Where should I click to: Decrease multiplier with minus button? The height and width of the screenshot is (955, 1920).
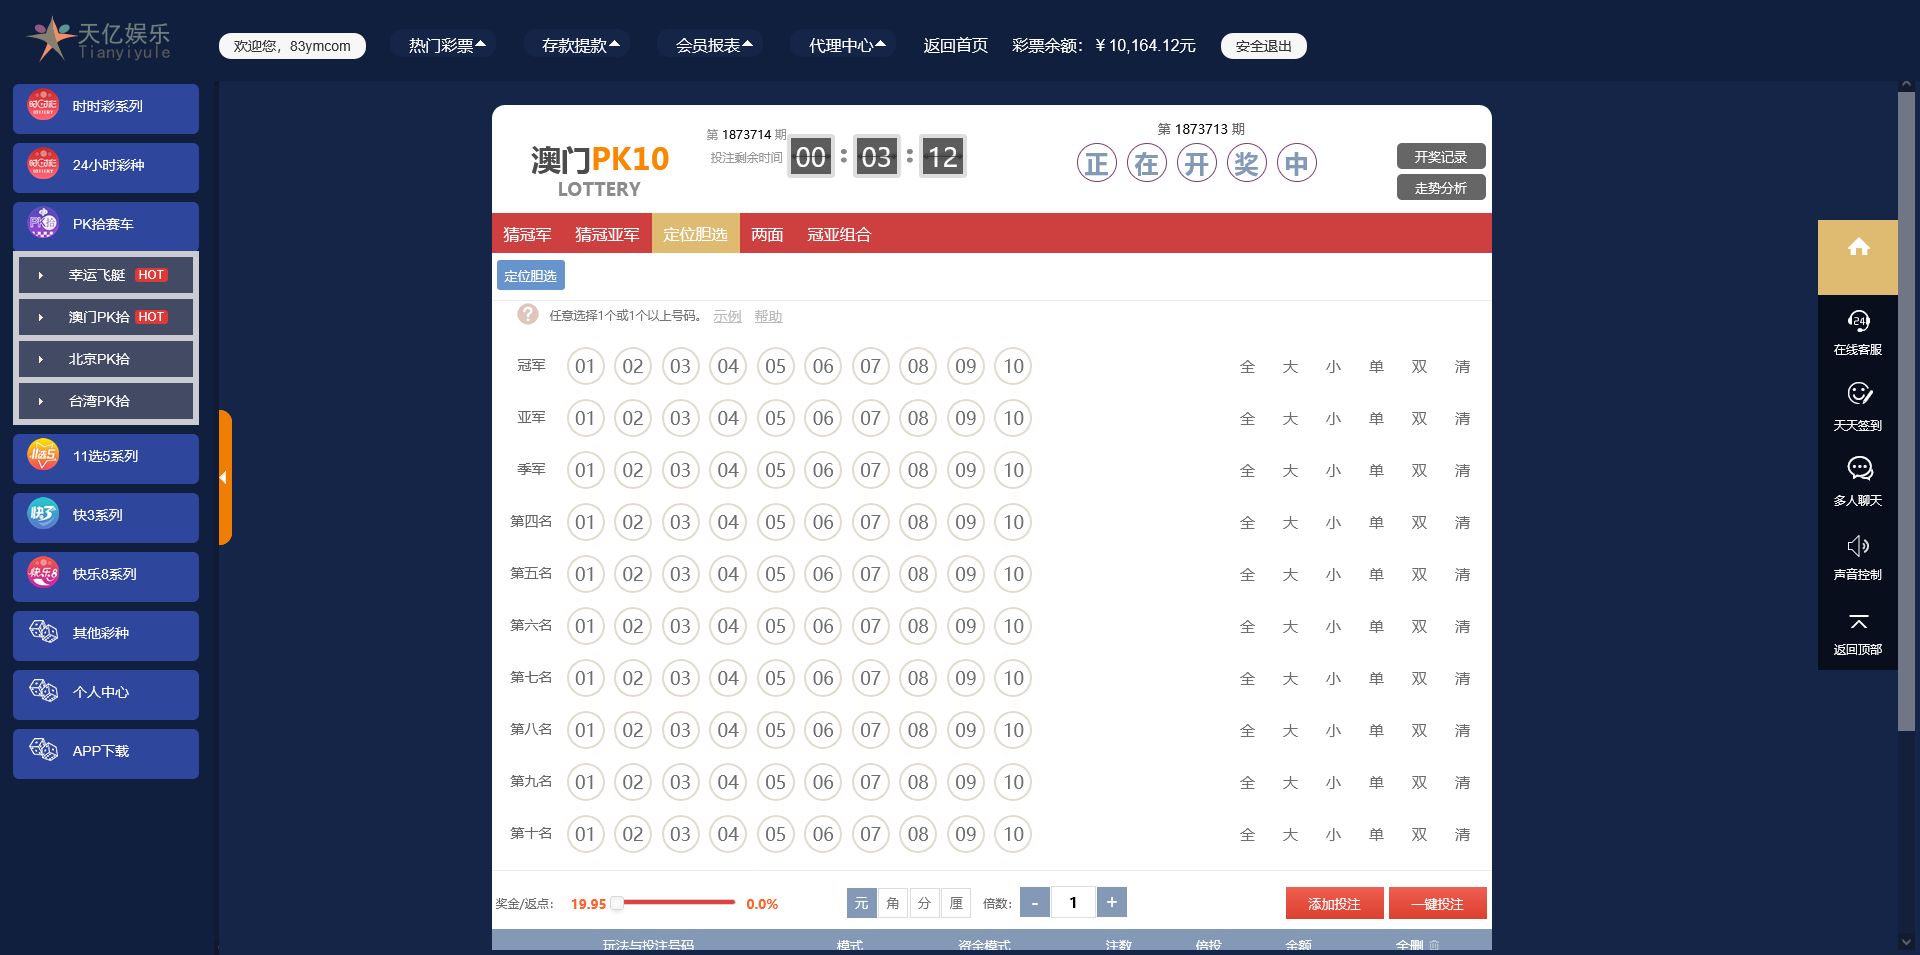1035,902
